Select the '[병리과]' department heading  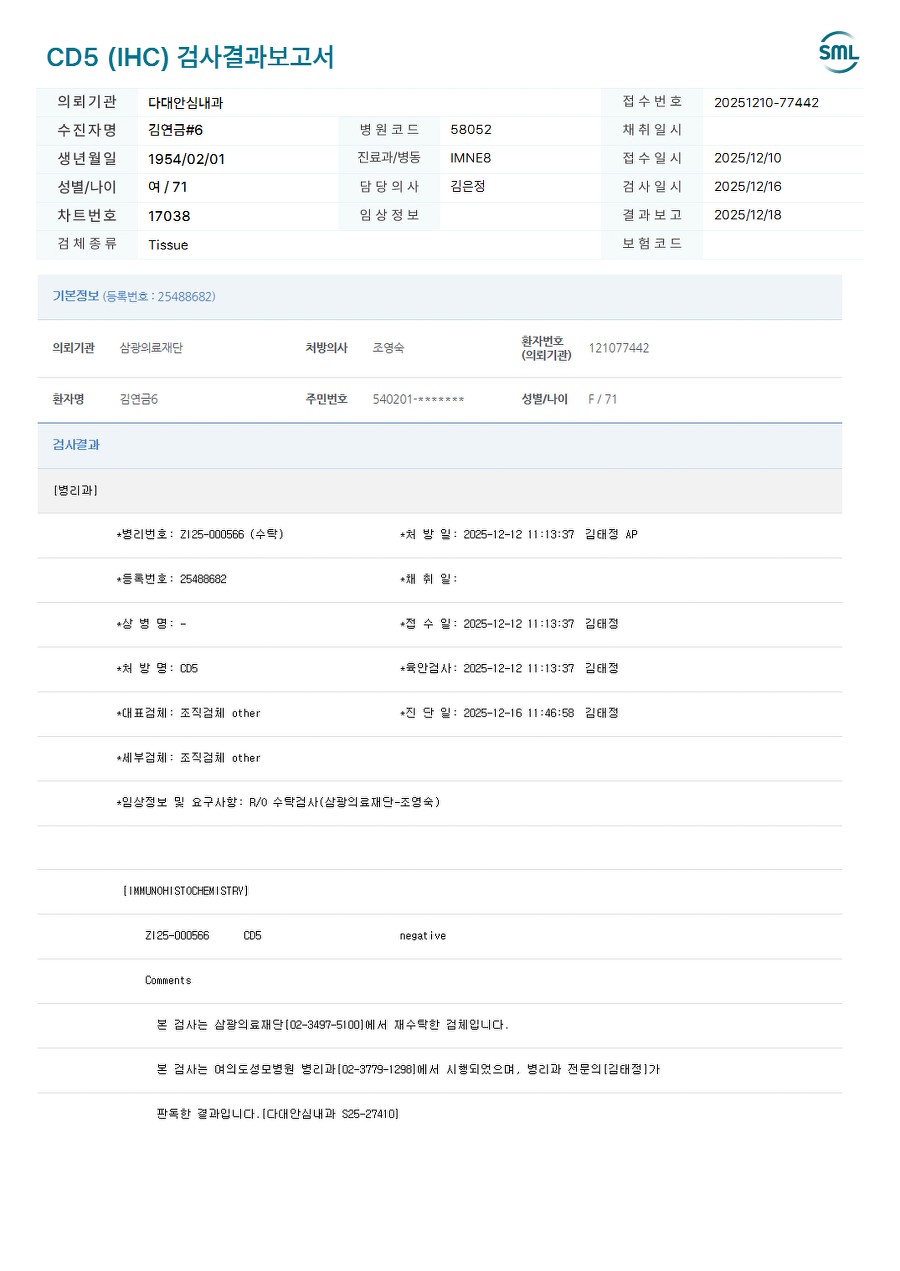point(75,490)
